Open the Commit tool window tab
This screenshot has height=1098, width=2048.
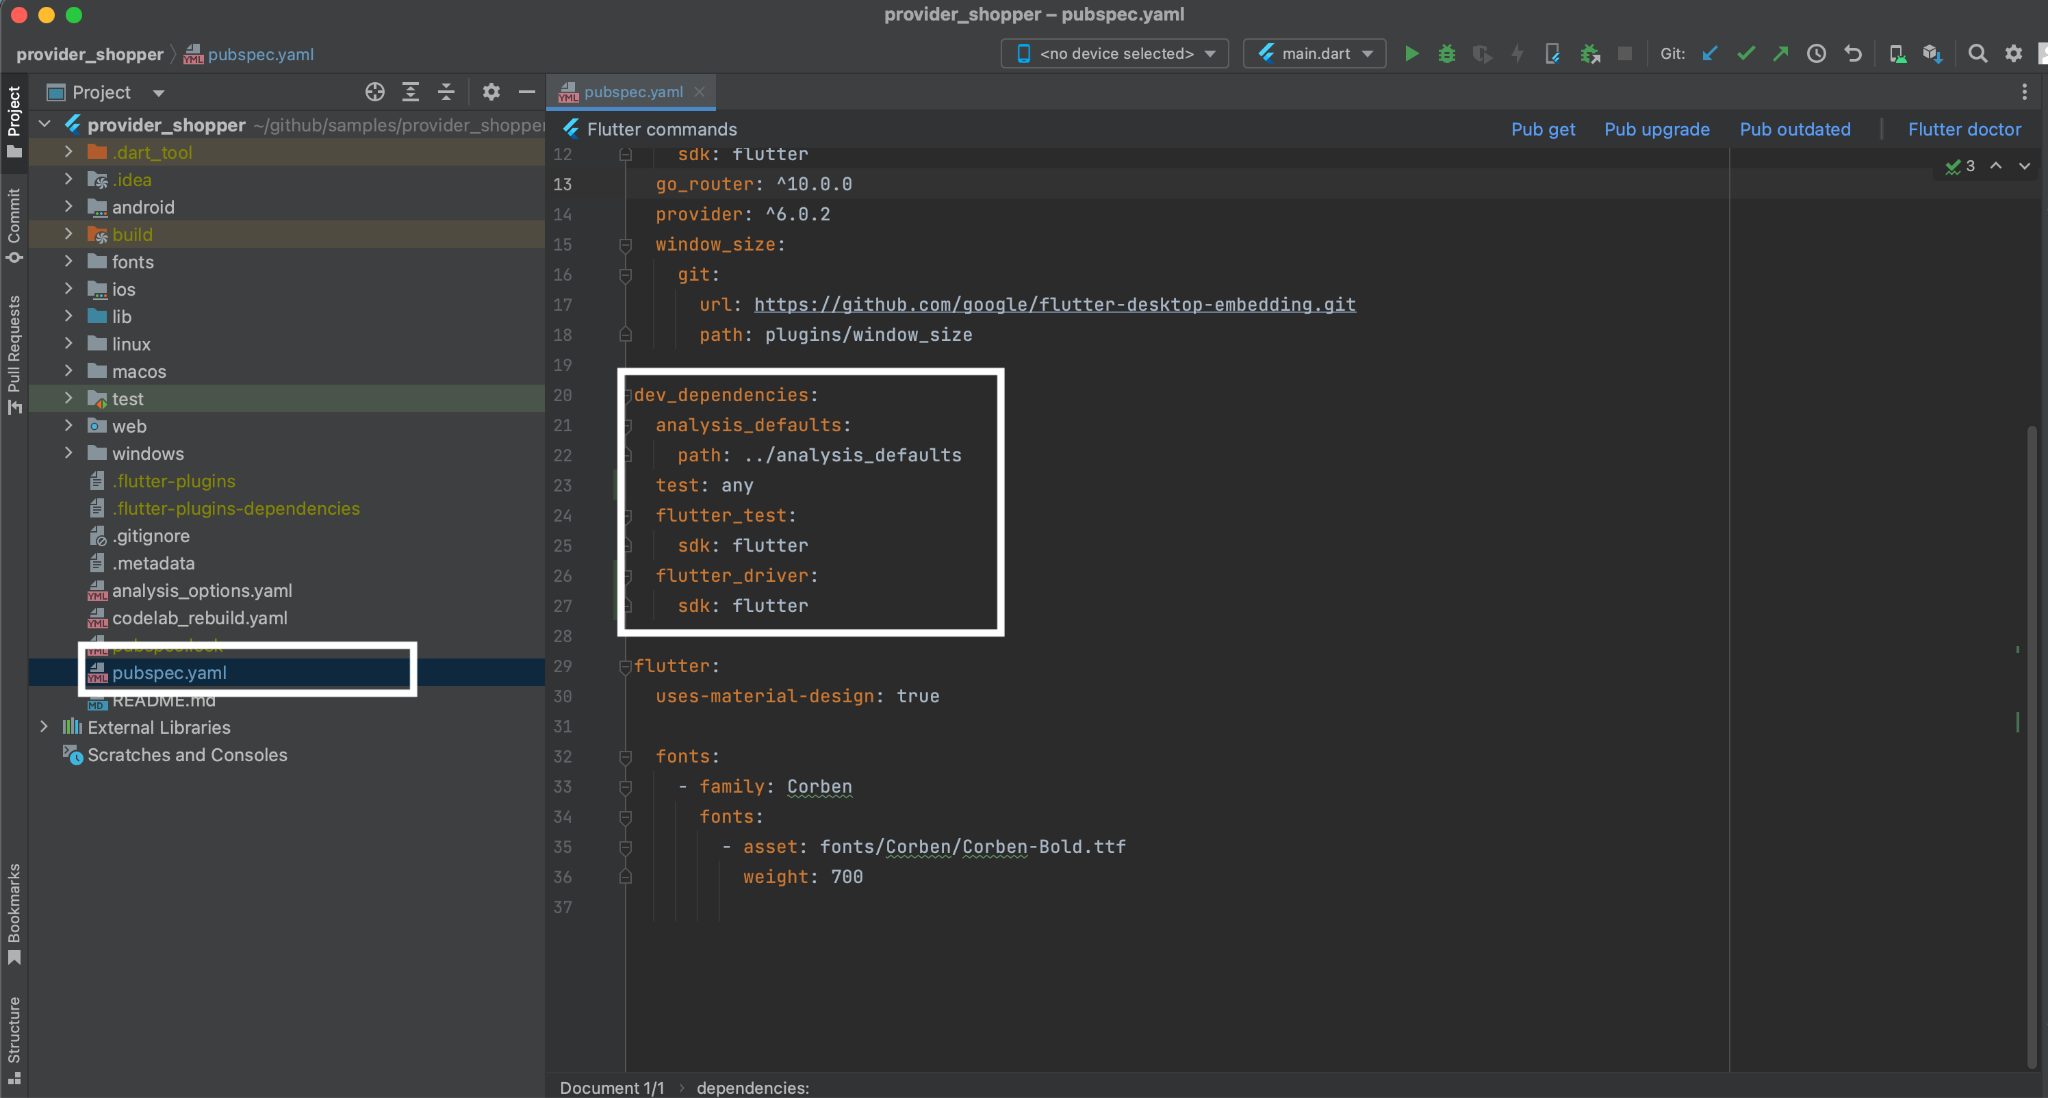pos(14,224)
